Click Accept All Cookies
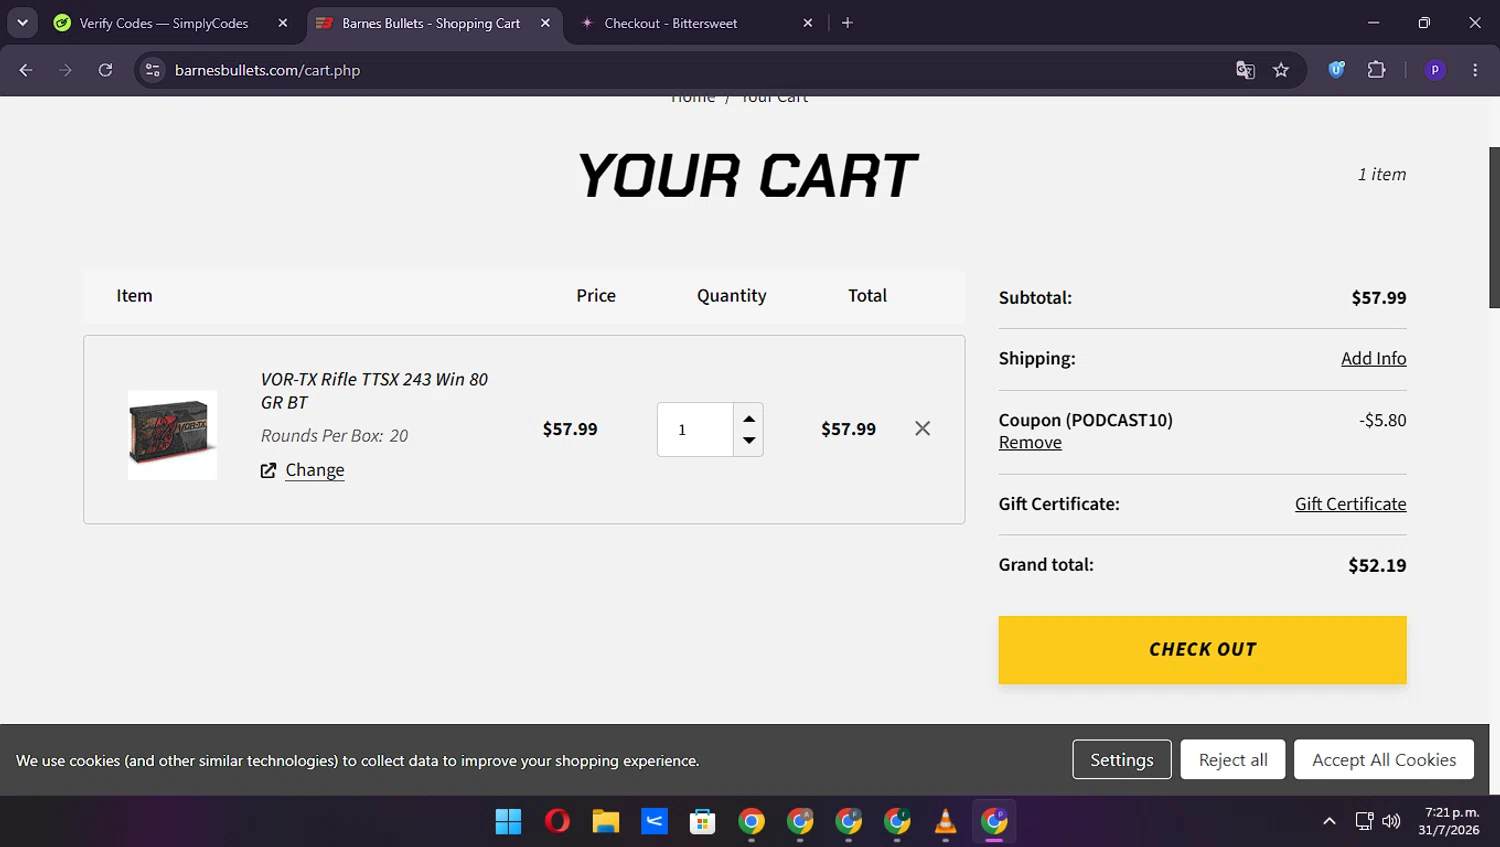 tap(1384, 760)
